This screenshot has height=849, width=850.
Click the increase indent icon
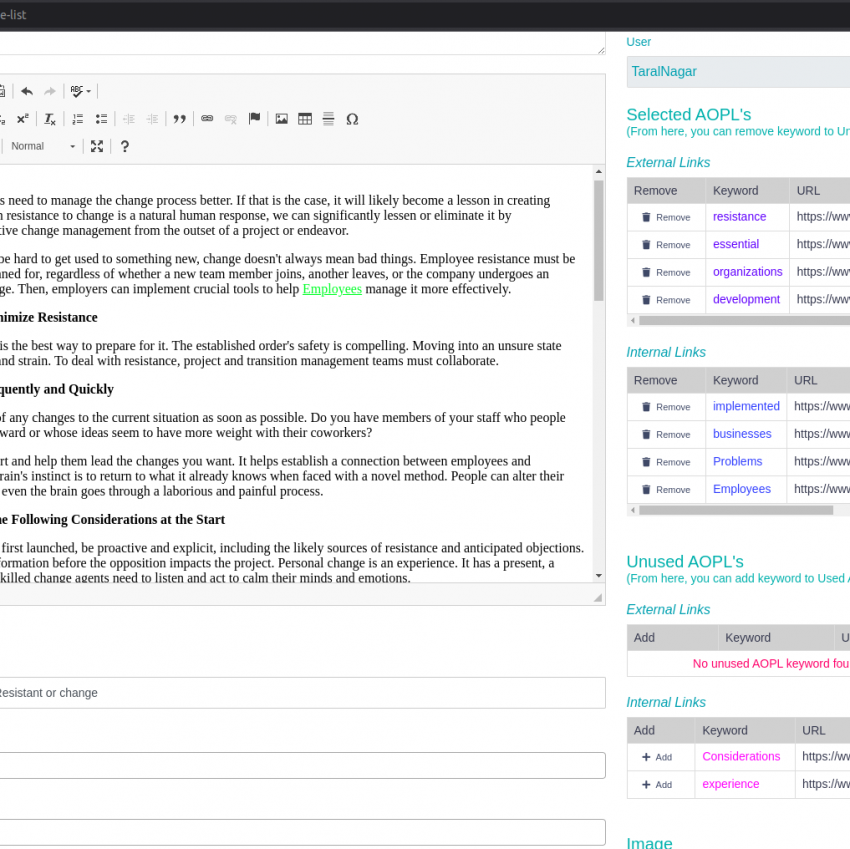152,119
